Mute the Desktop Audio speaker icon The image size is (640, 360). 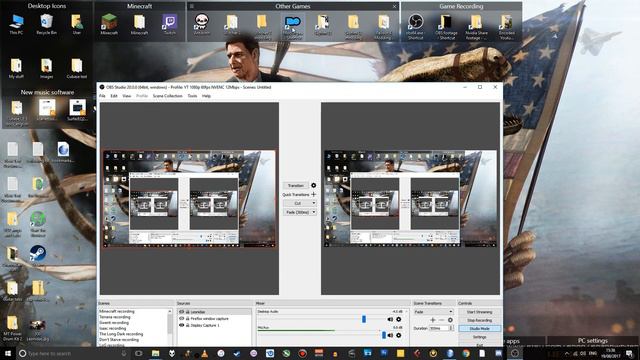tap(390, 319)
